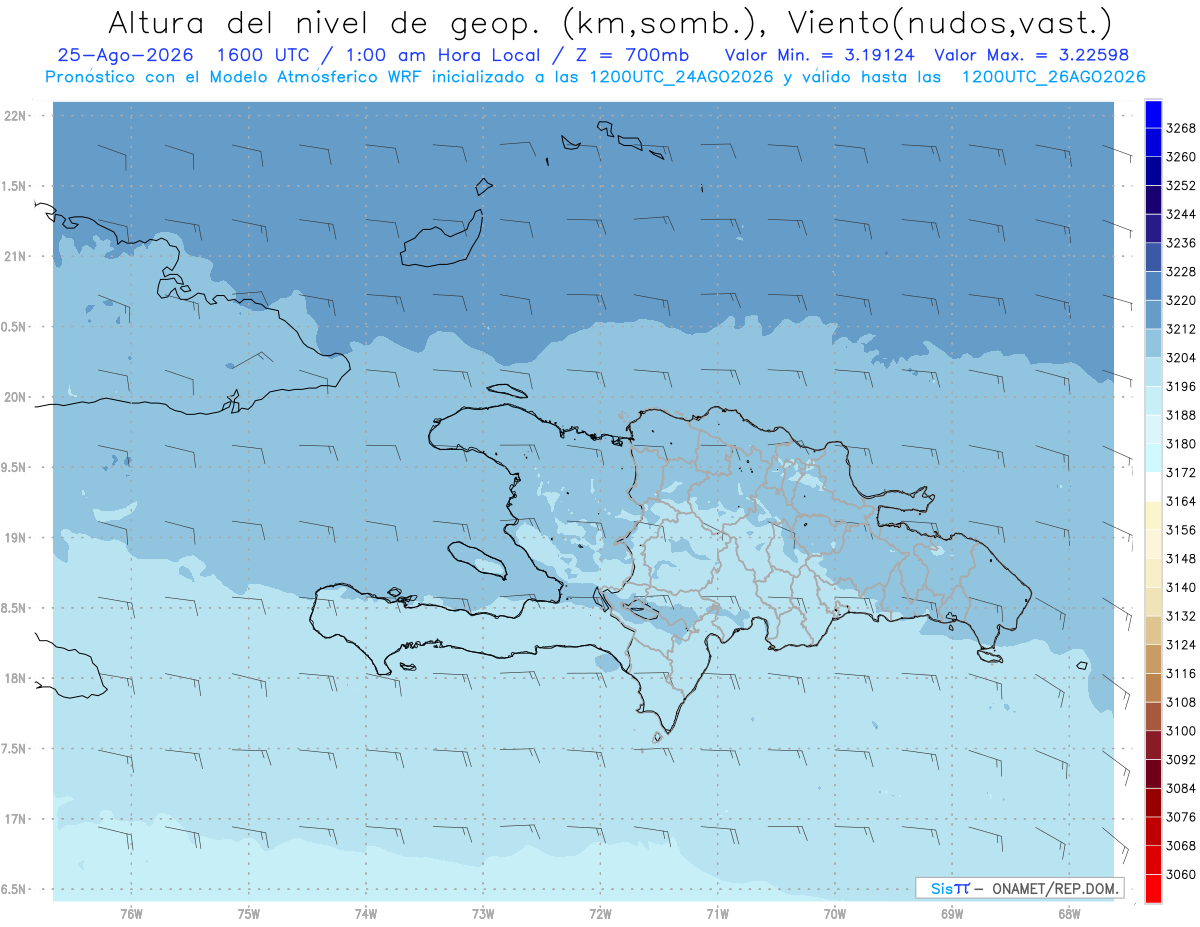Click the legend value '3164'
This screenshot has height=927, width=1200.
1181,501
